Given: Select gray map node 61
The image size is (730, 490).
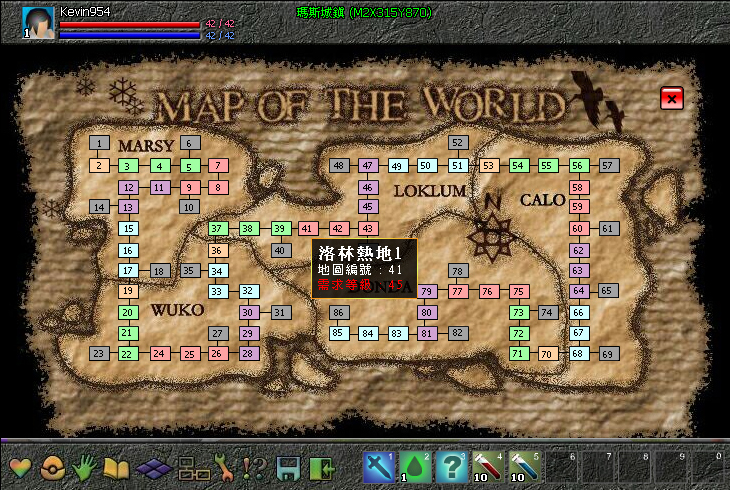Looking at the screenshot, I should click(x=608, y=228).
